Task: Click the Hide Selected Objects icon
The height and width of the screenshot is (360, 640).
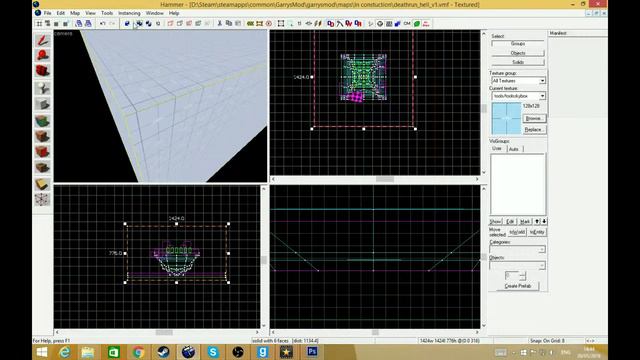Action: coord(171,24)
